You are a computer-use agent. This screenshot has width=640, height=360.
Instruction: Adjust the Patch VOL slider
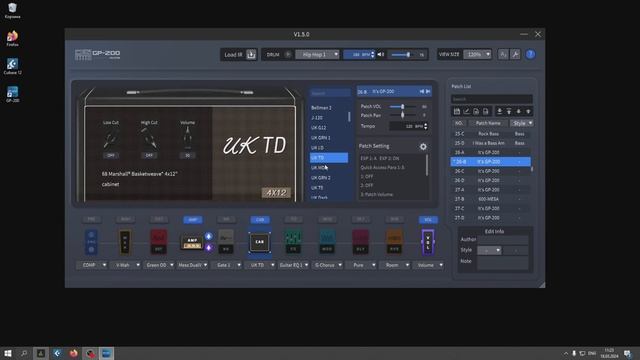pos(403,107)
